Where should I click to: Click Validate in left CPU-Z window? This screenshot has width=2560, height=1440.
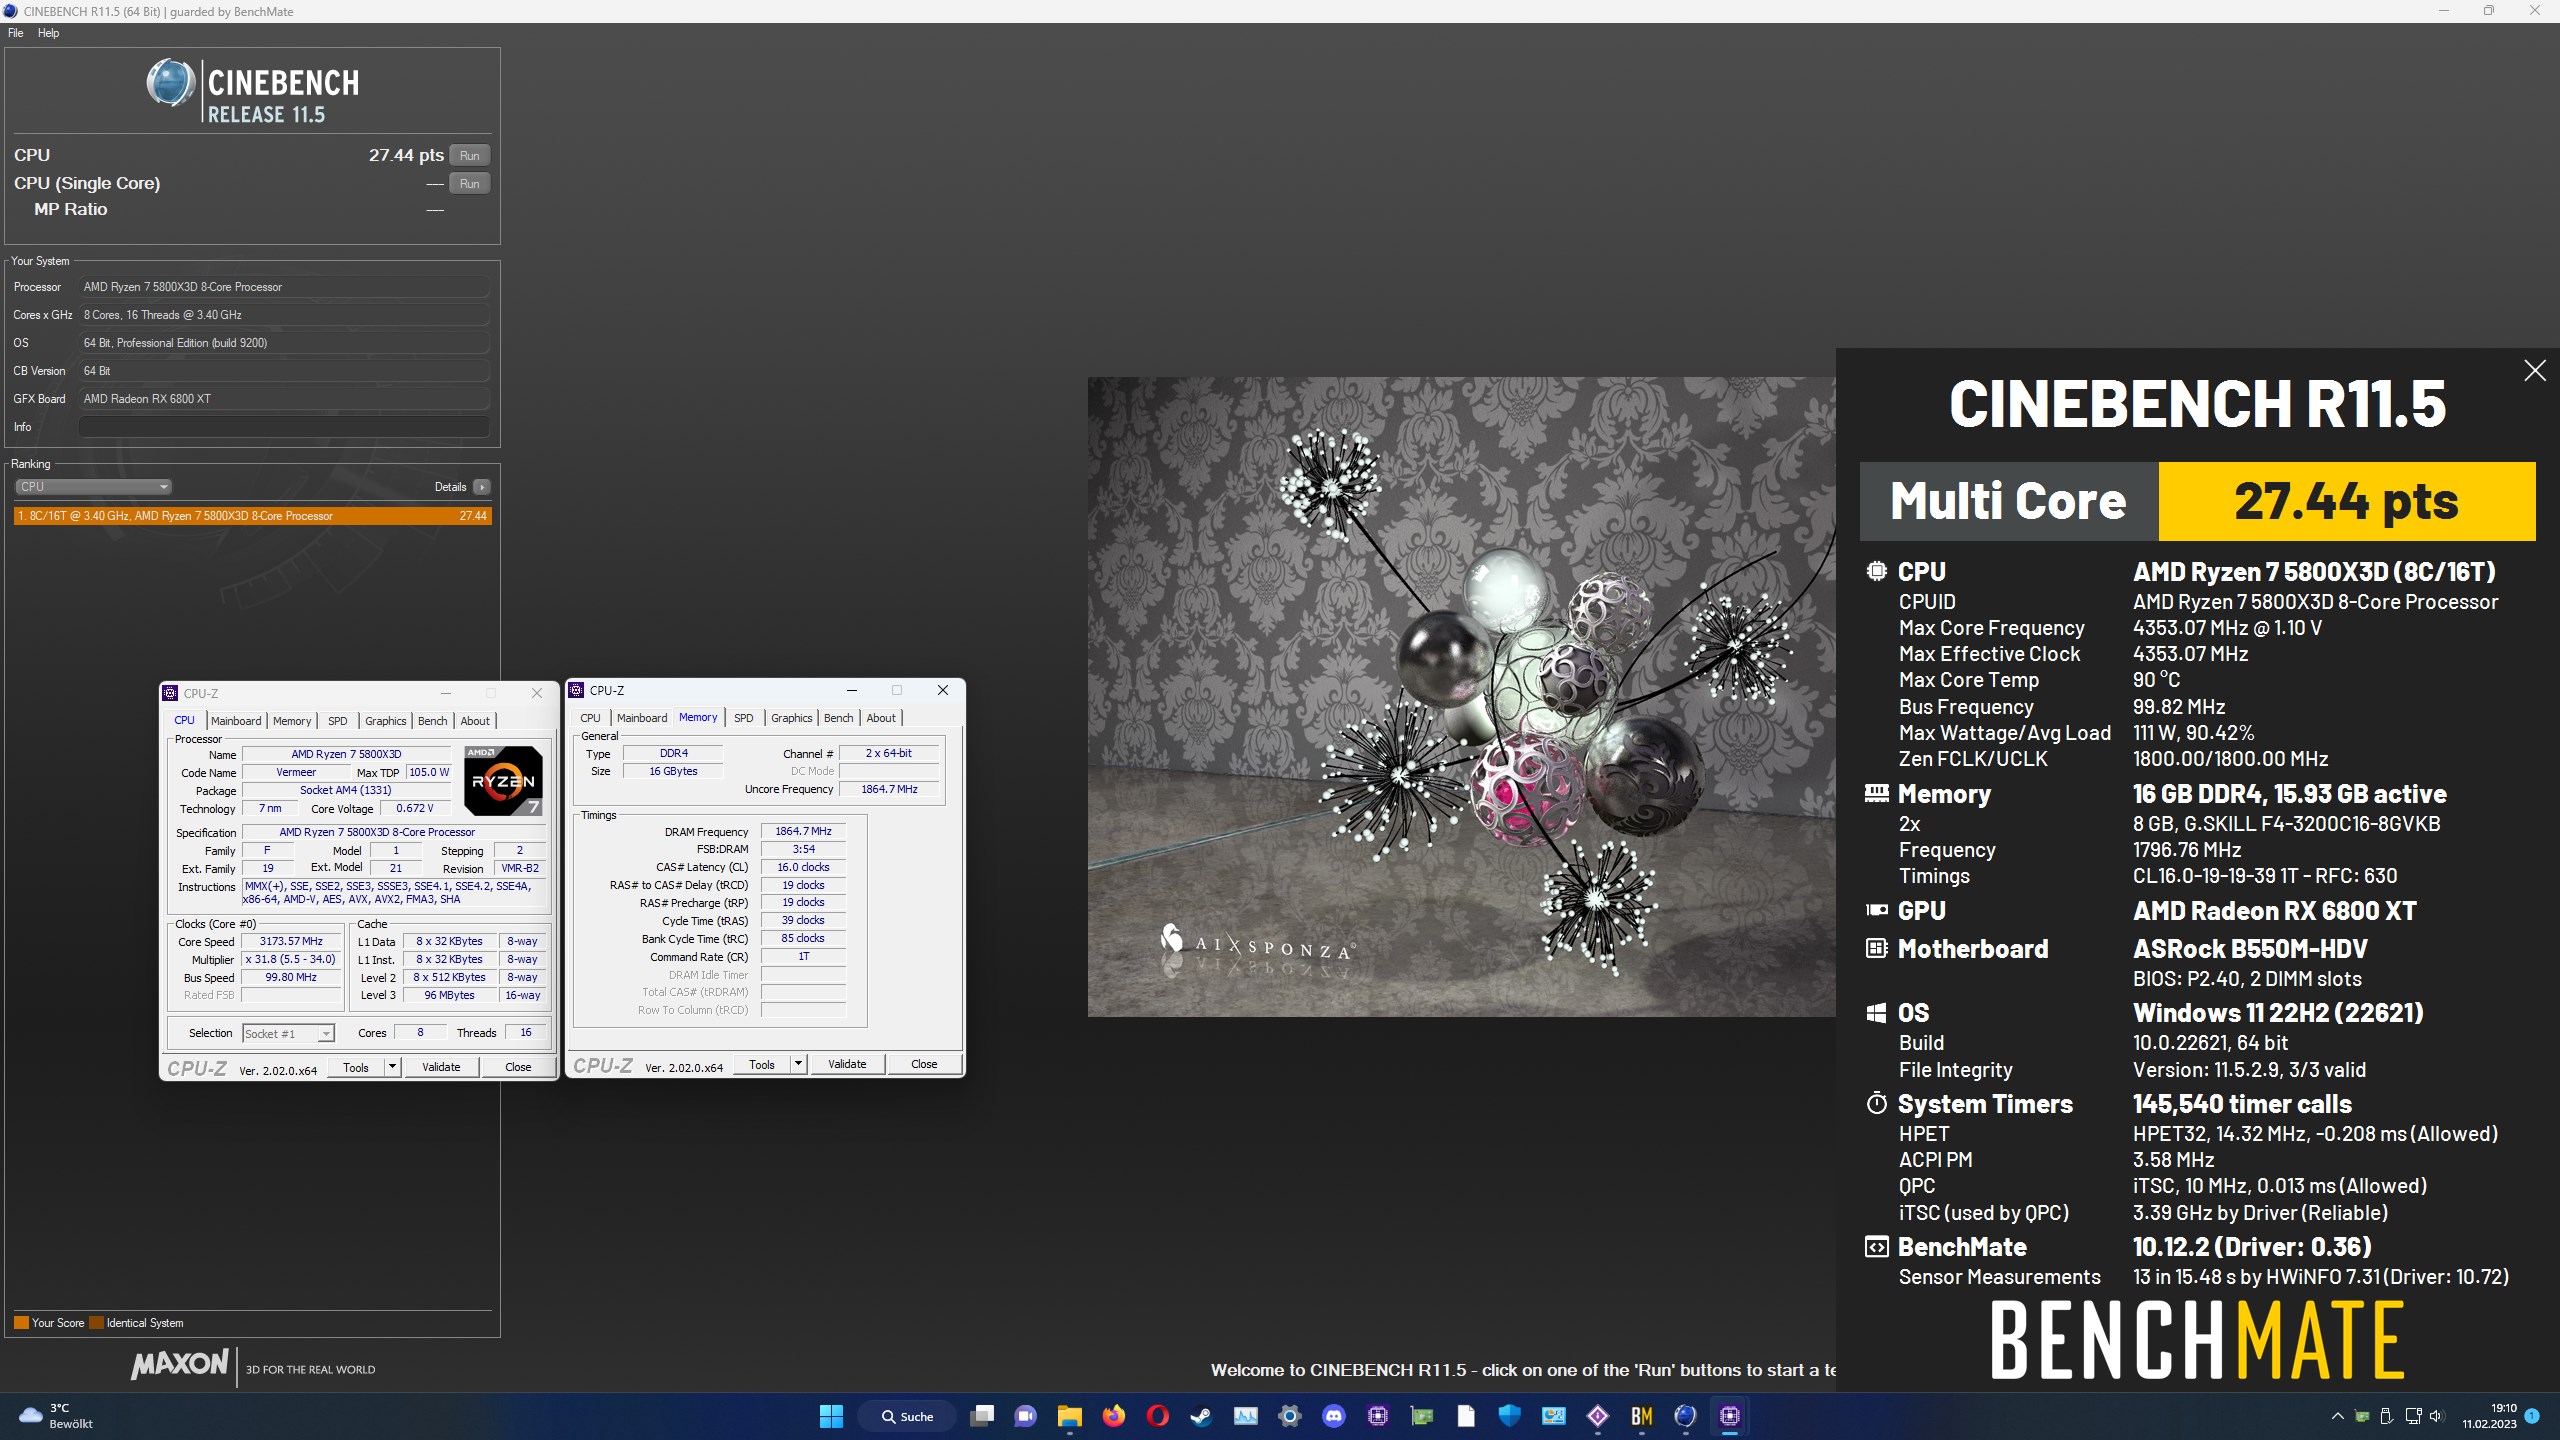tap(441, 1068)
